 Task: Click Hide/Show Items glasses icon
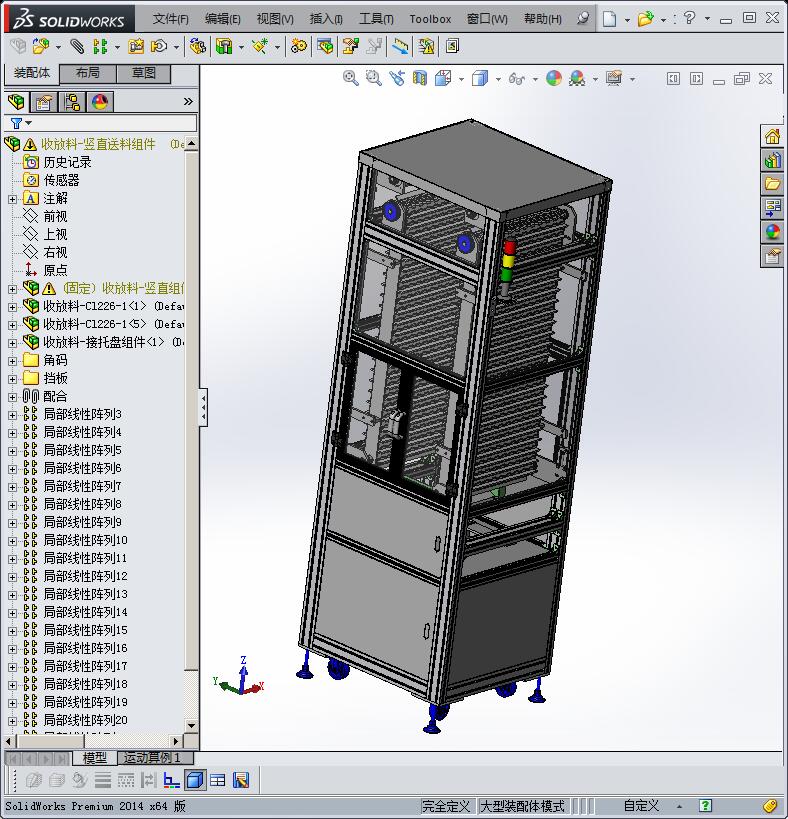pyautogui.click(x=516, y=78)
